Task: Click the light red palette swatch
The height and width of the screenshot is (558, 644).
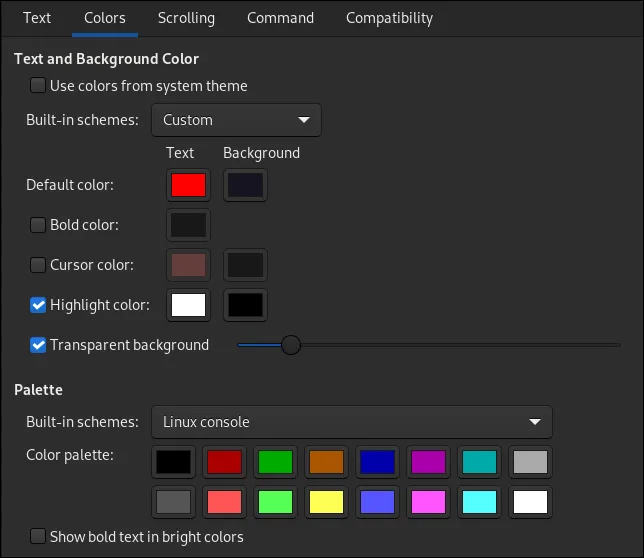Action: pos(224,502)
